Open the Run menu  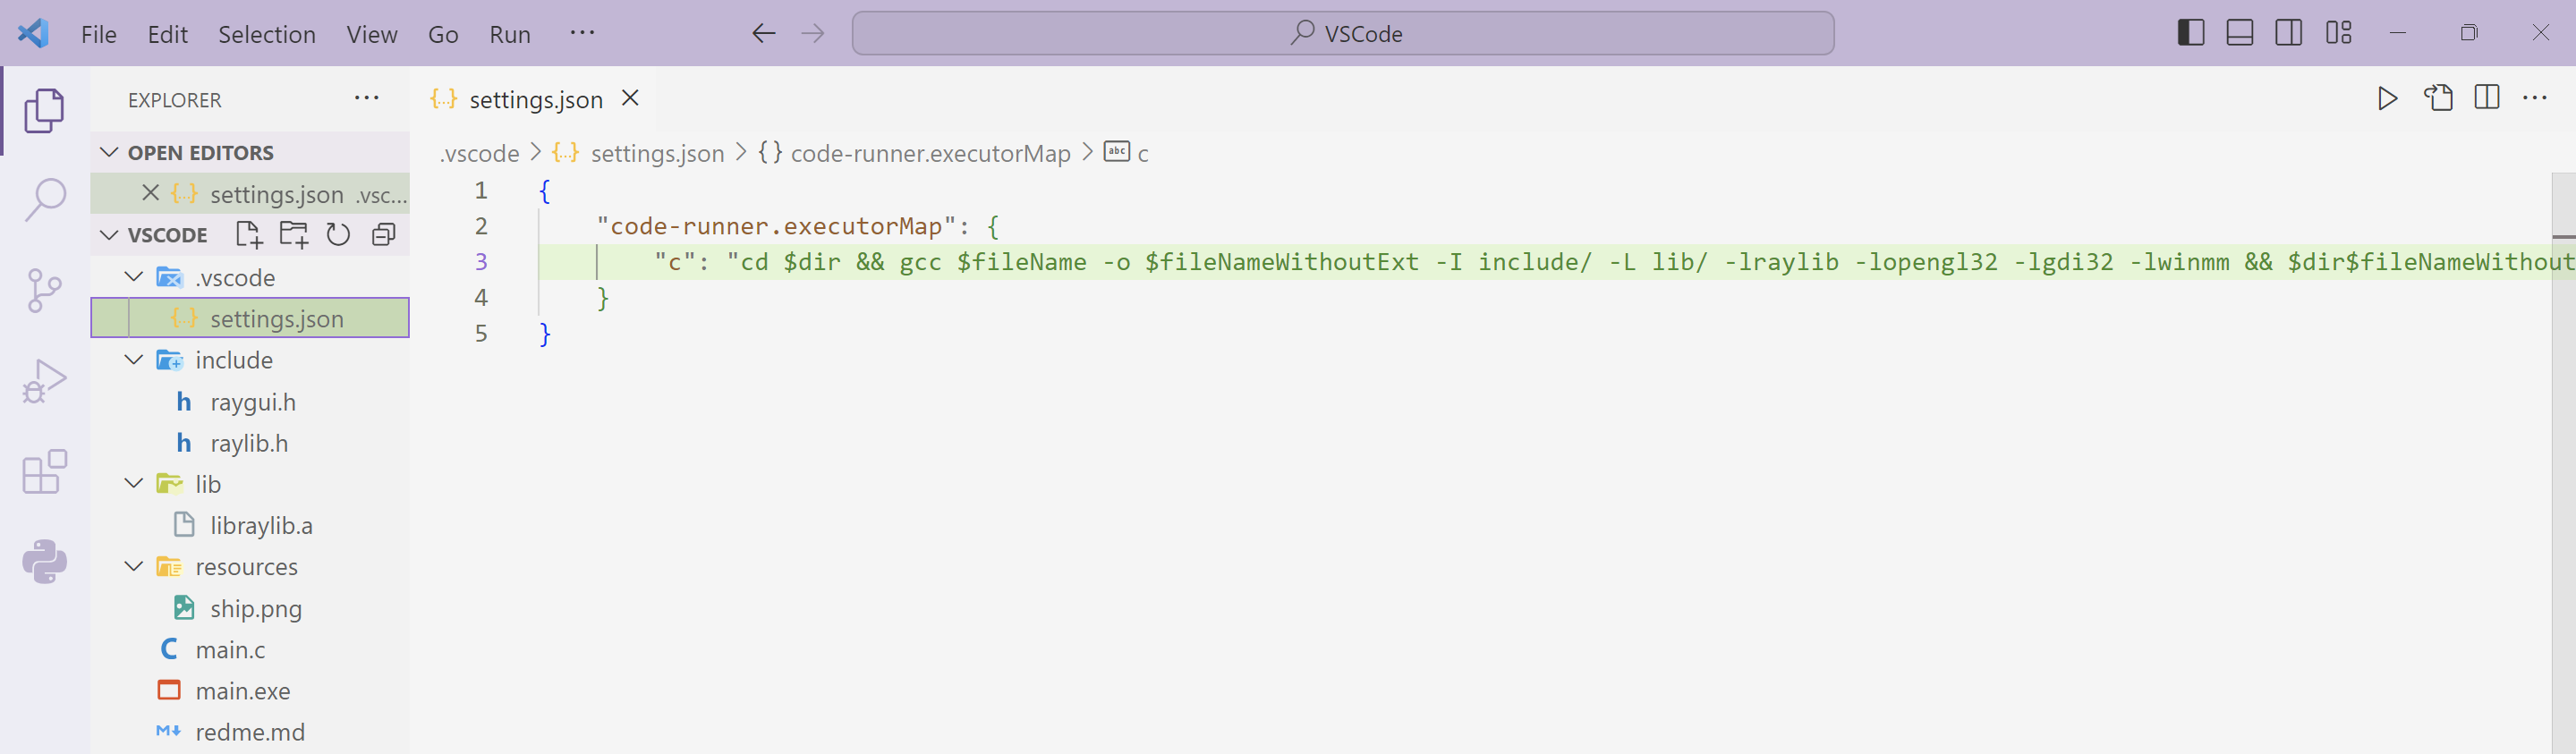pos(509,34)
